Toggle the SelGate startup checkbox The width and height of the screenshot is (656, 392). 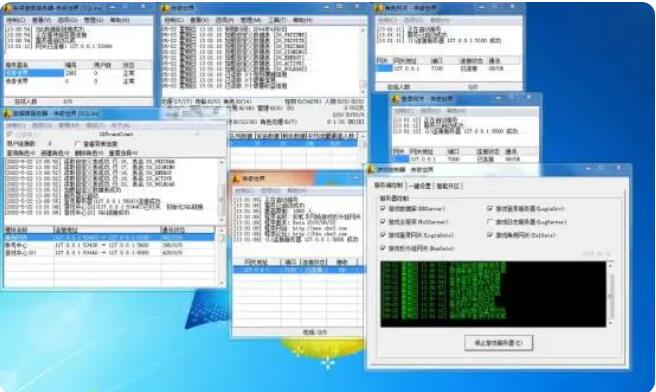coord(490,235)
